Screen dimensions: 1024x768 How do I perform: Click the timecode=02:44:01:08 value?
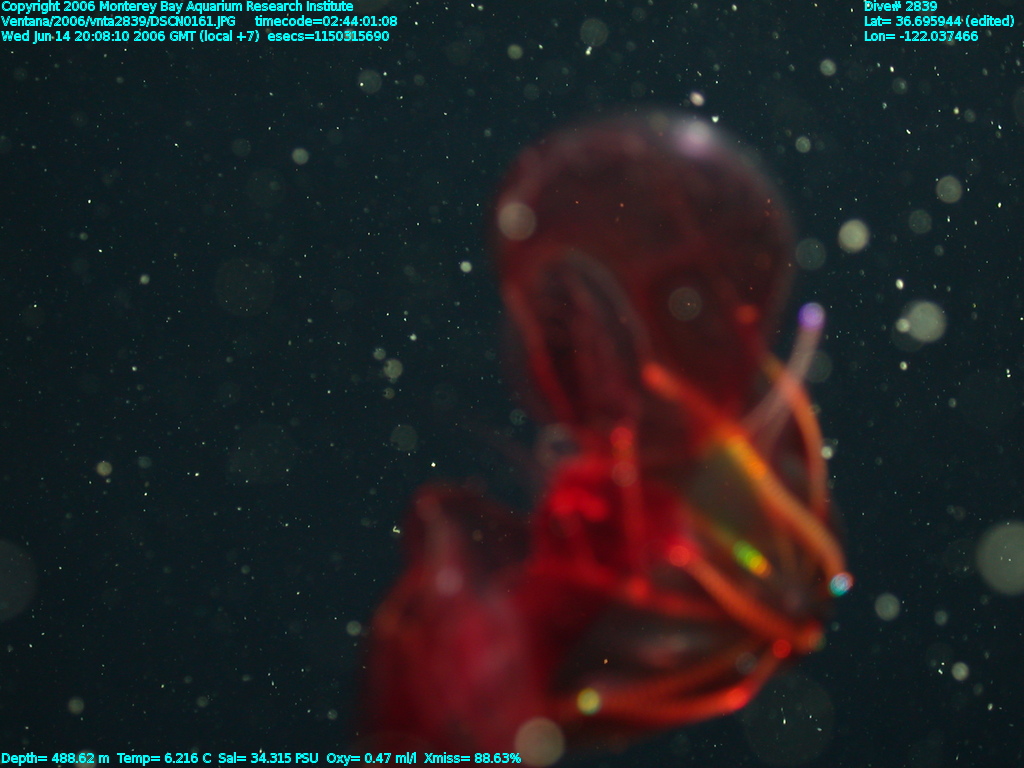point(326,22)
